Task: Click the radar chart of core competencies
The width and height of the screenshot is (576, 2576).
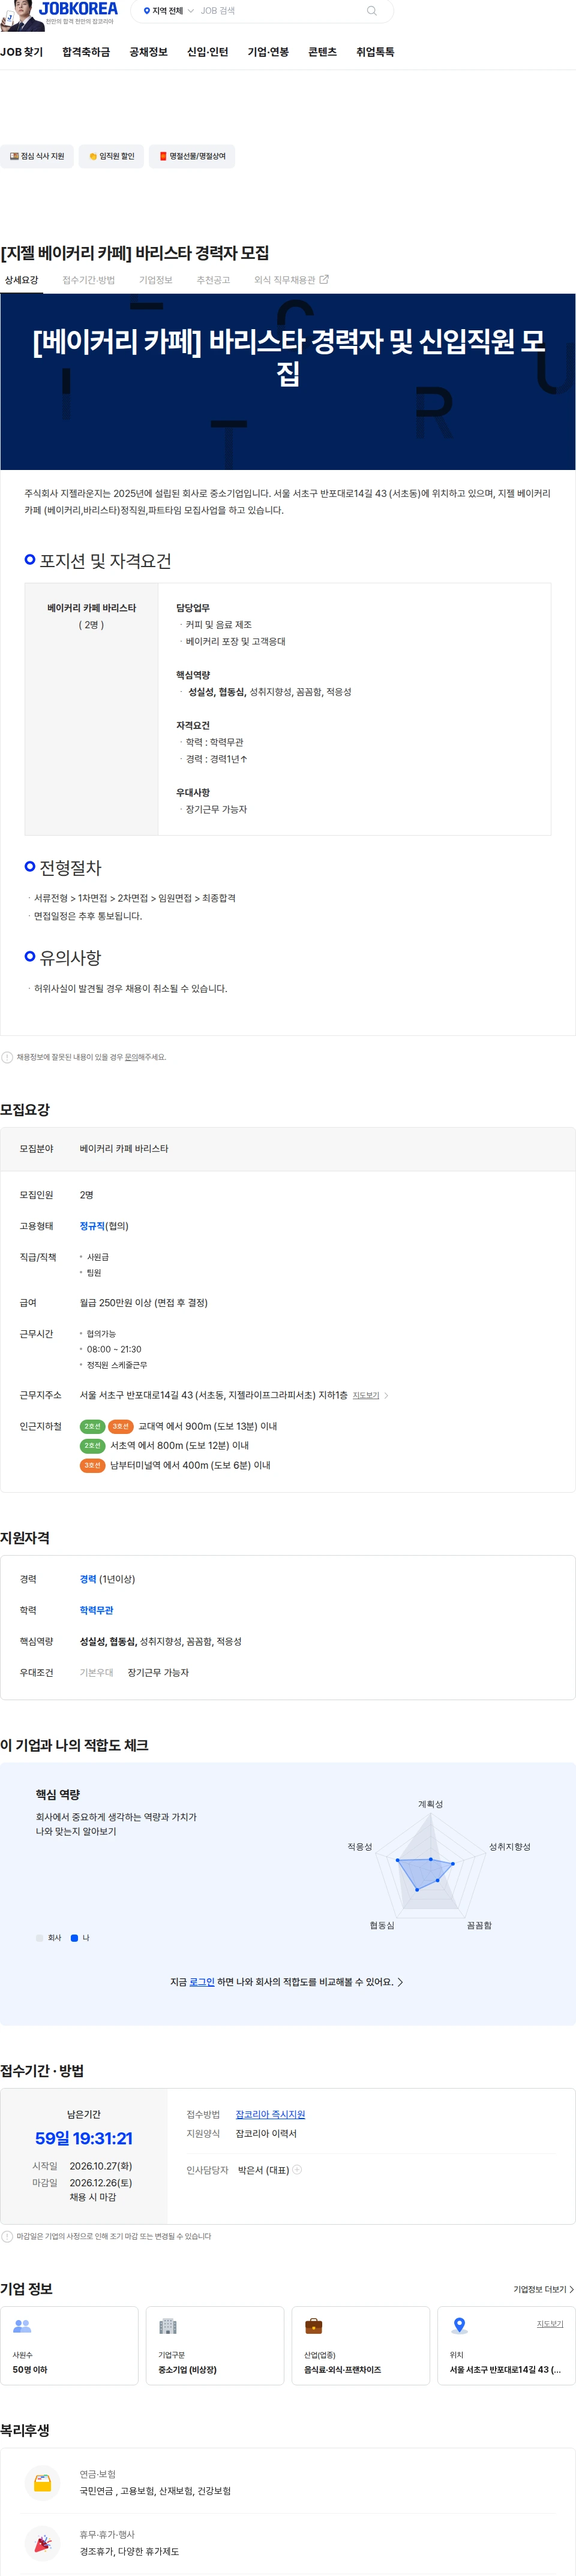Action: point(432,1865)
